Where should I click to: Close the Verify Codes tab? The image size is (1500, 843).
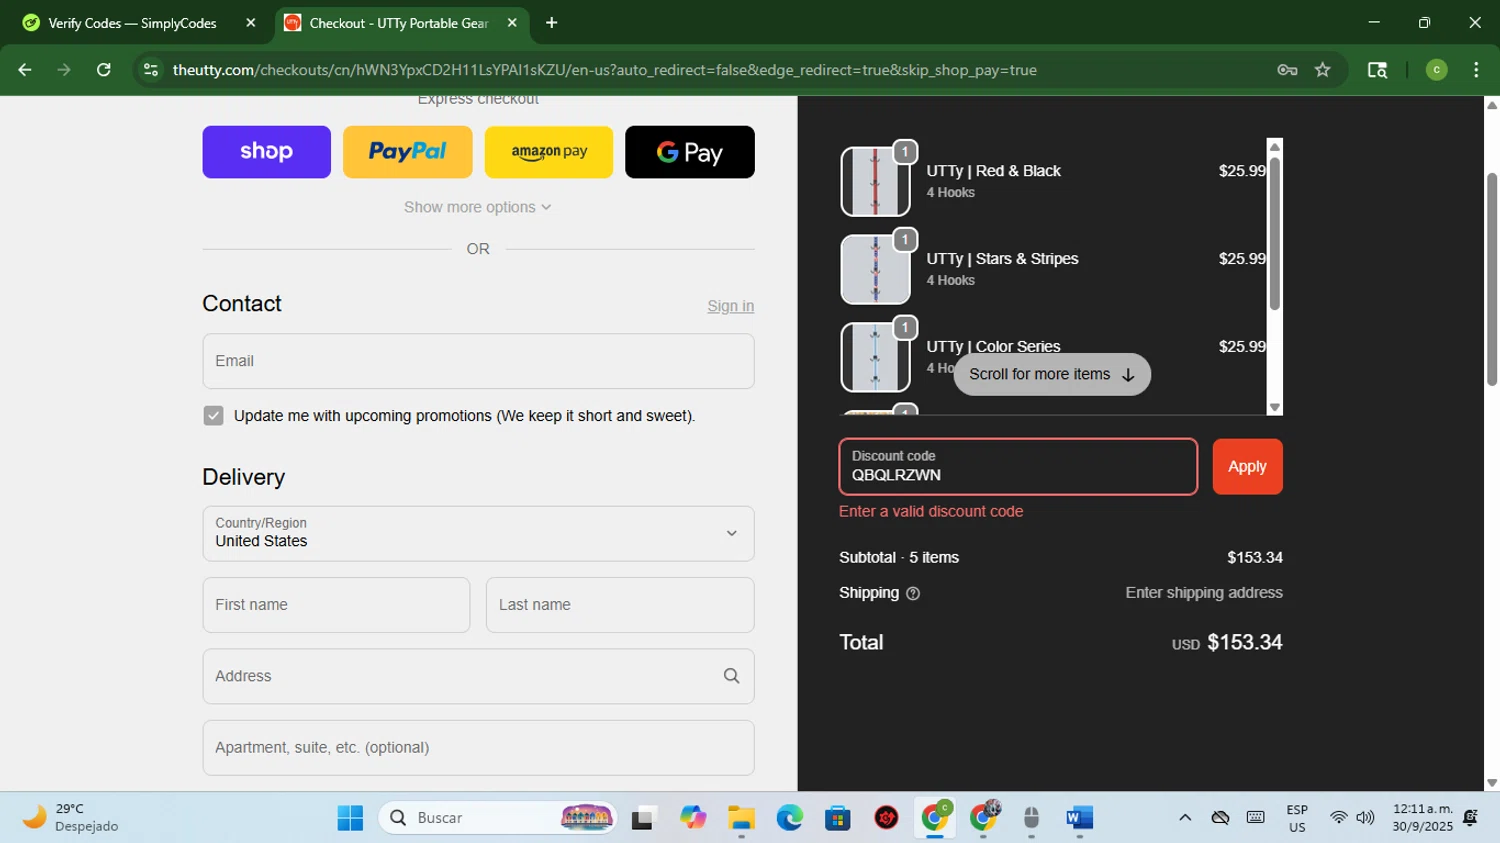point(251,23)
